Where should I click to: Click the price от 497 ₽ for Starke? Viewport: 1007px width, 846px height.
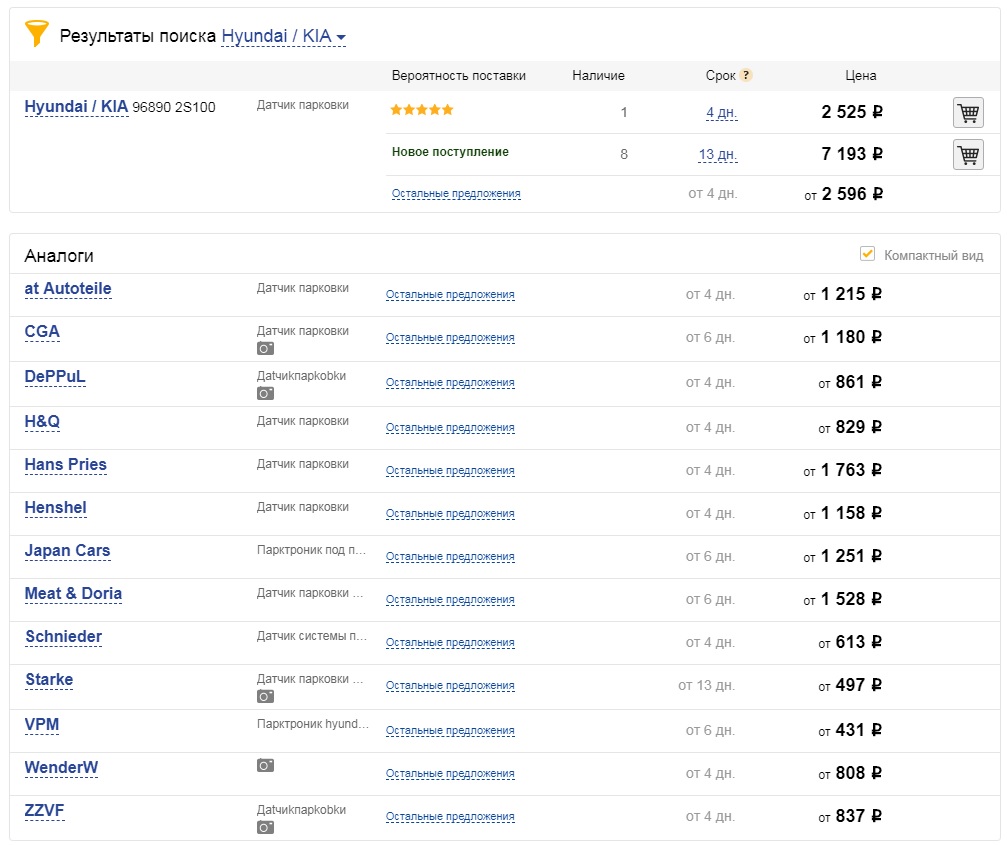coord(850,685)
